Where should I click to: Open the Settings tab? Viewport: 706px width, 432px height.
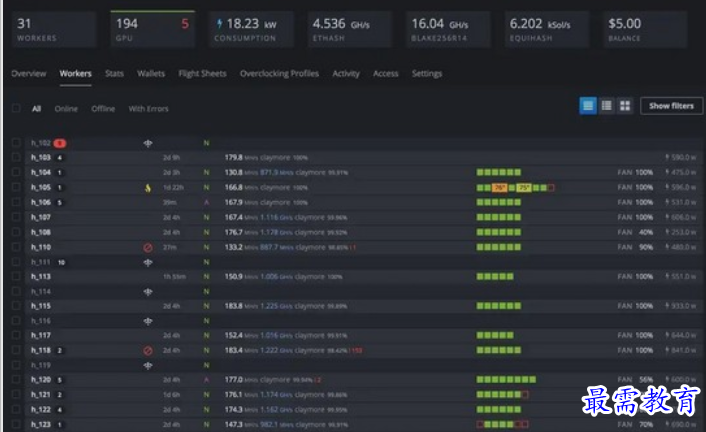427,73
